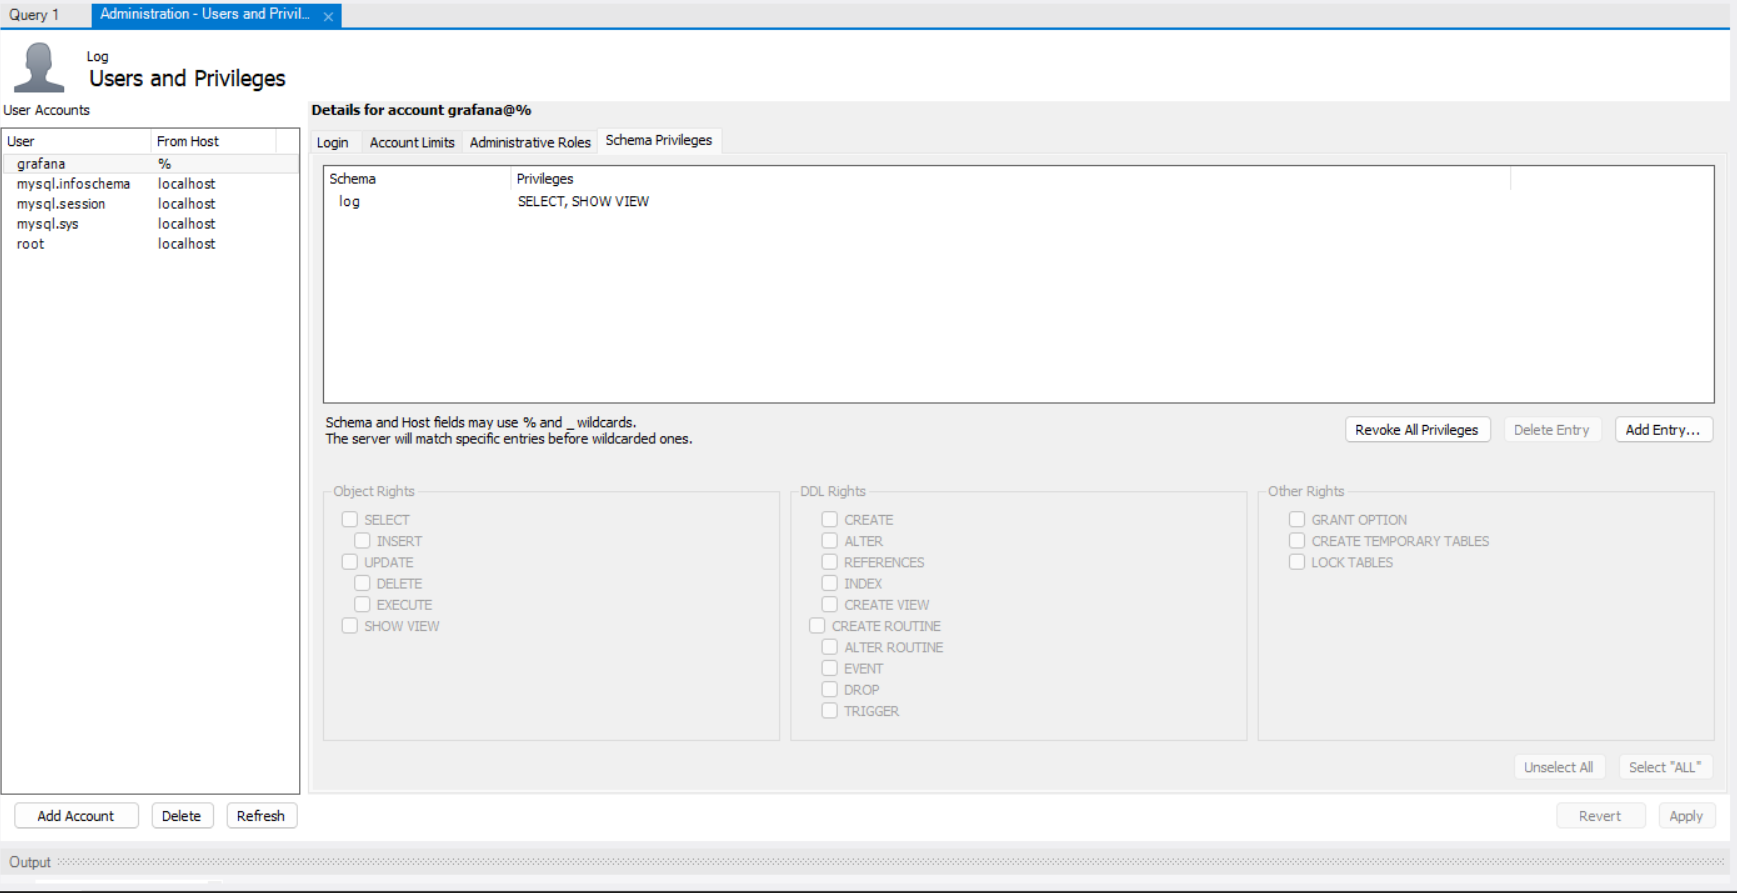Toggle the CREATE ROUTINE checkbox
Viewport: 1737px width, 893px height.
(817, 626)
